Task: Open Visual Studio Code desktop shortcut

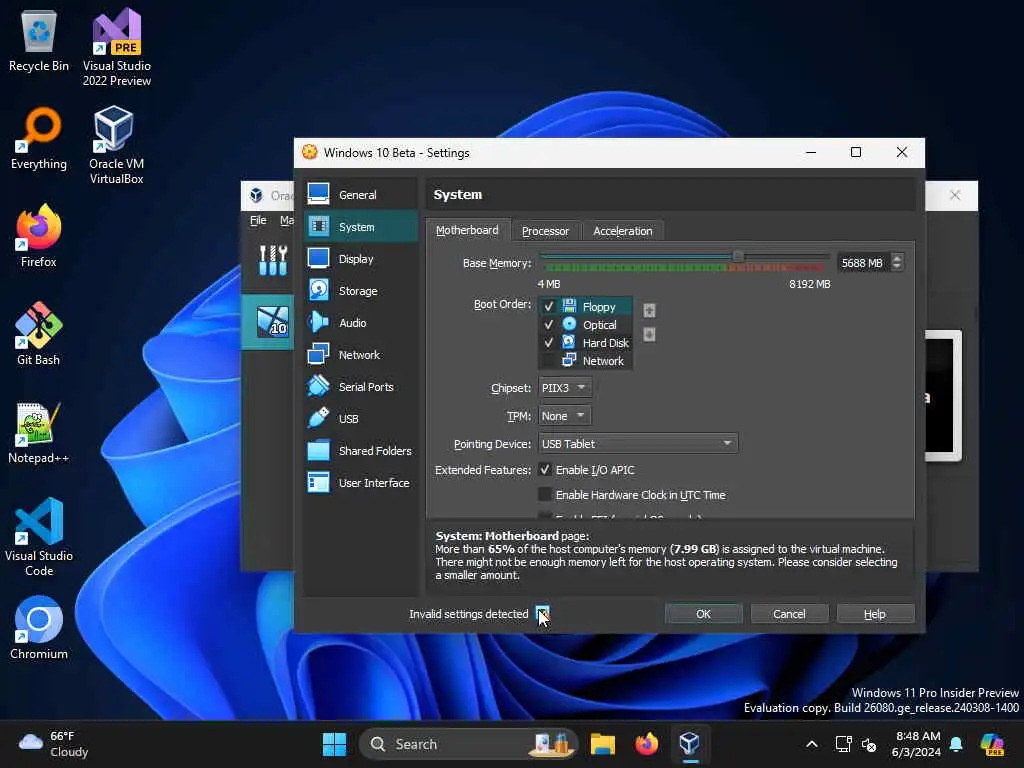Action: [x=39, y=537]
